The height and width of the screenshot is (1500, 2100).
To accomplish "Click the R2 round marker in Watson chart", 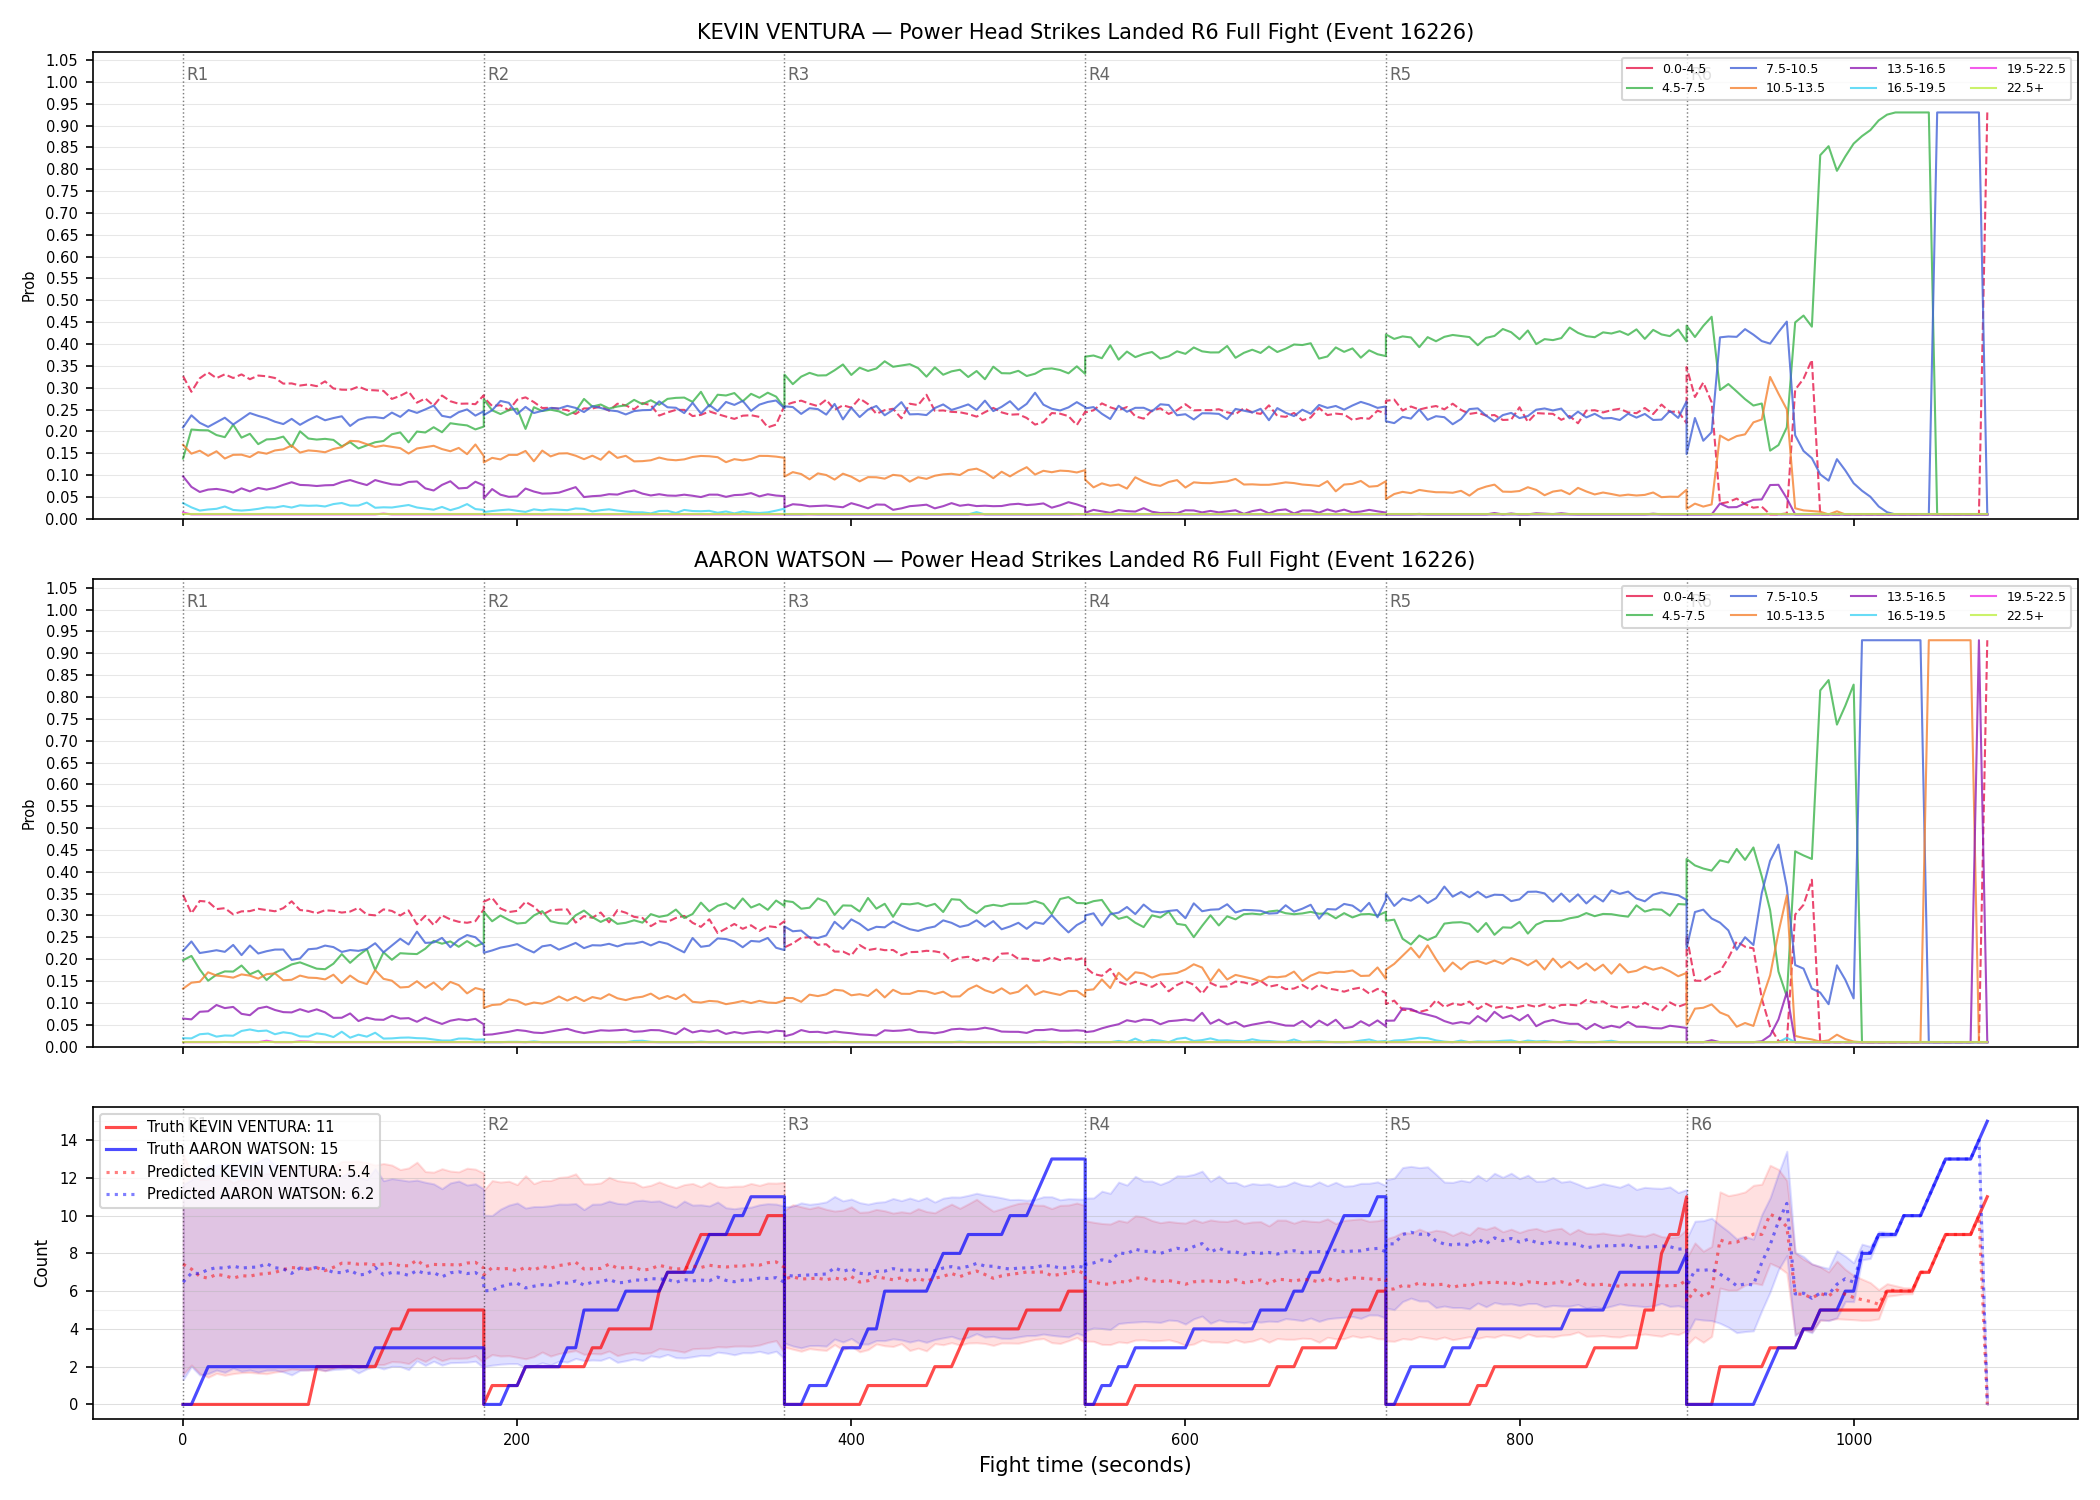I will [498, 601].
